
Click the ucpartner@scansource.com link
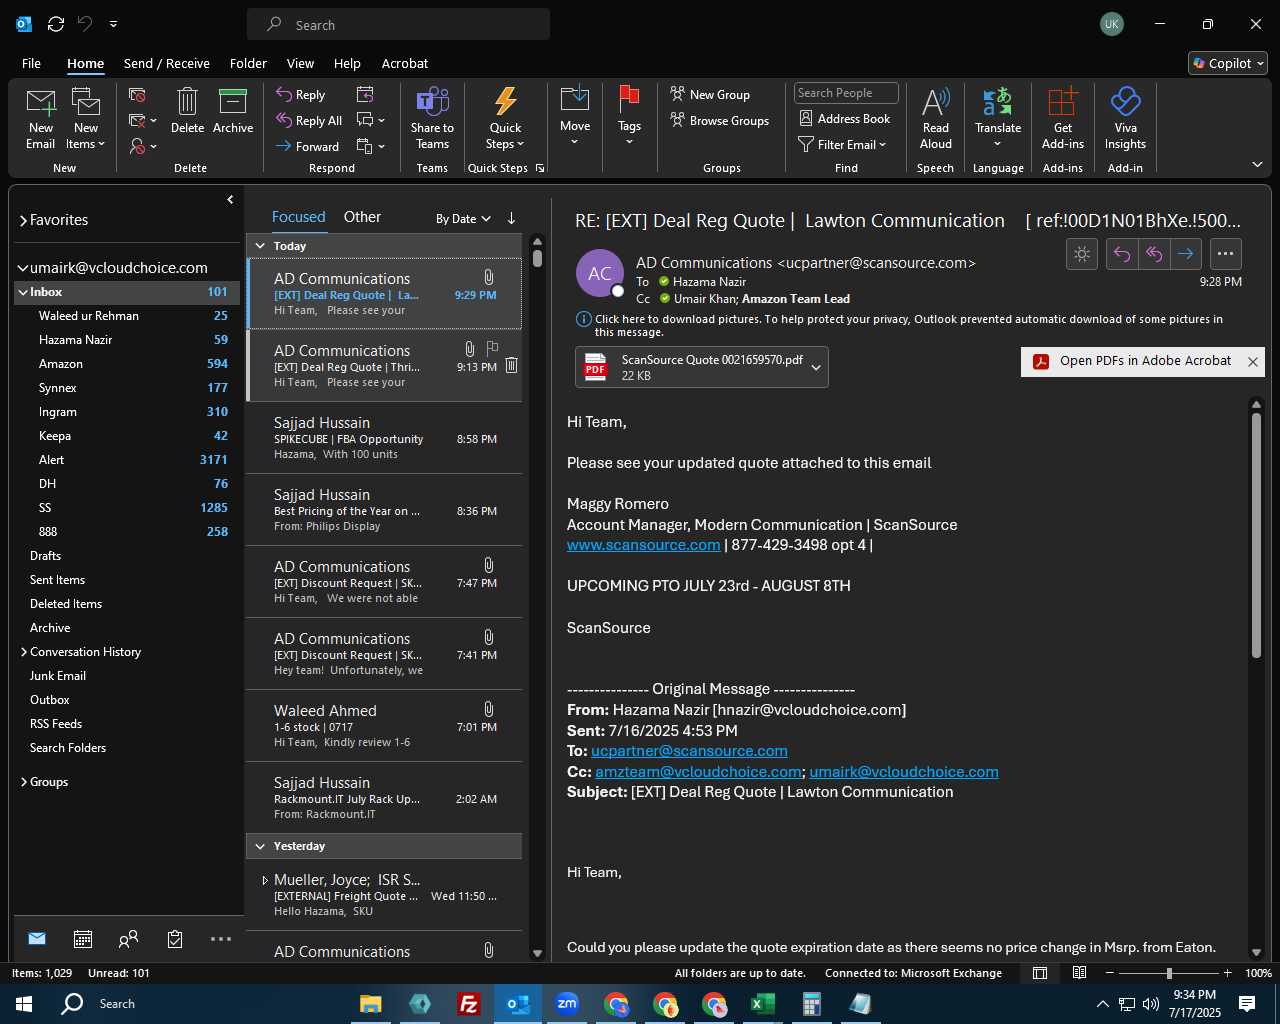coord(689,751)
